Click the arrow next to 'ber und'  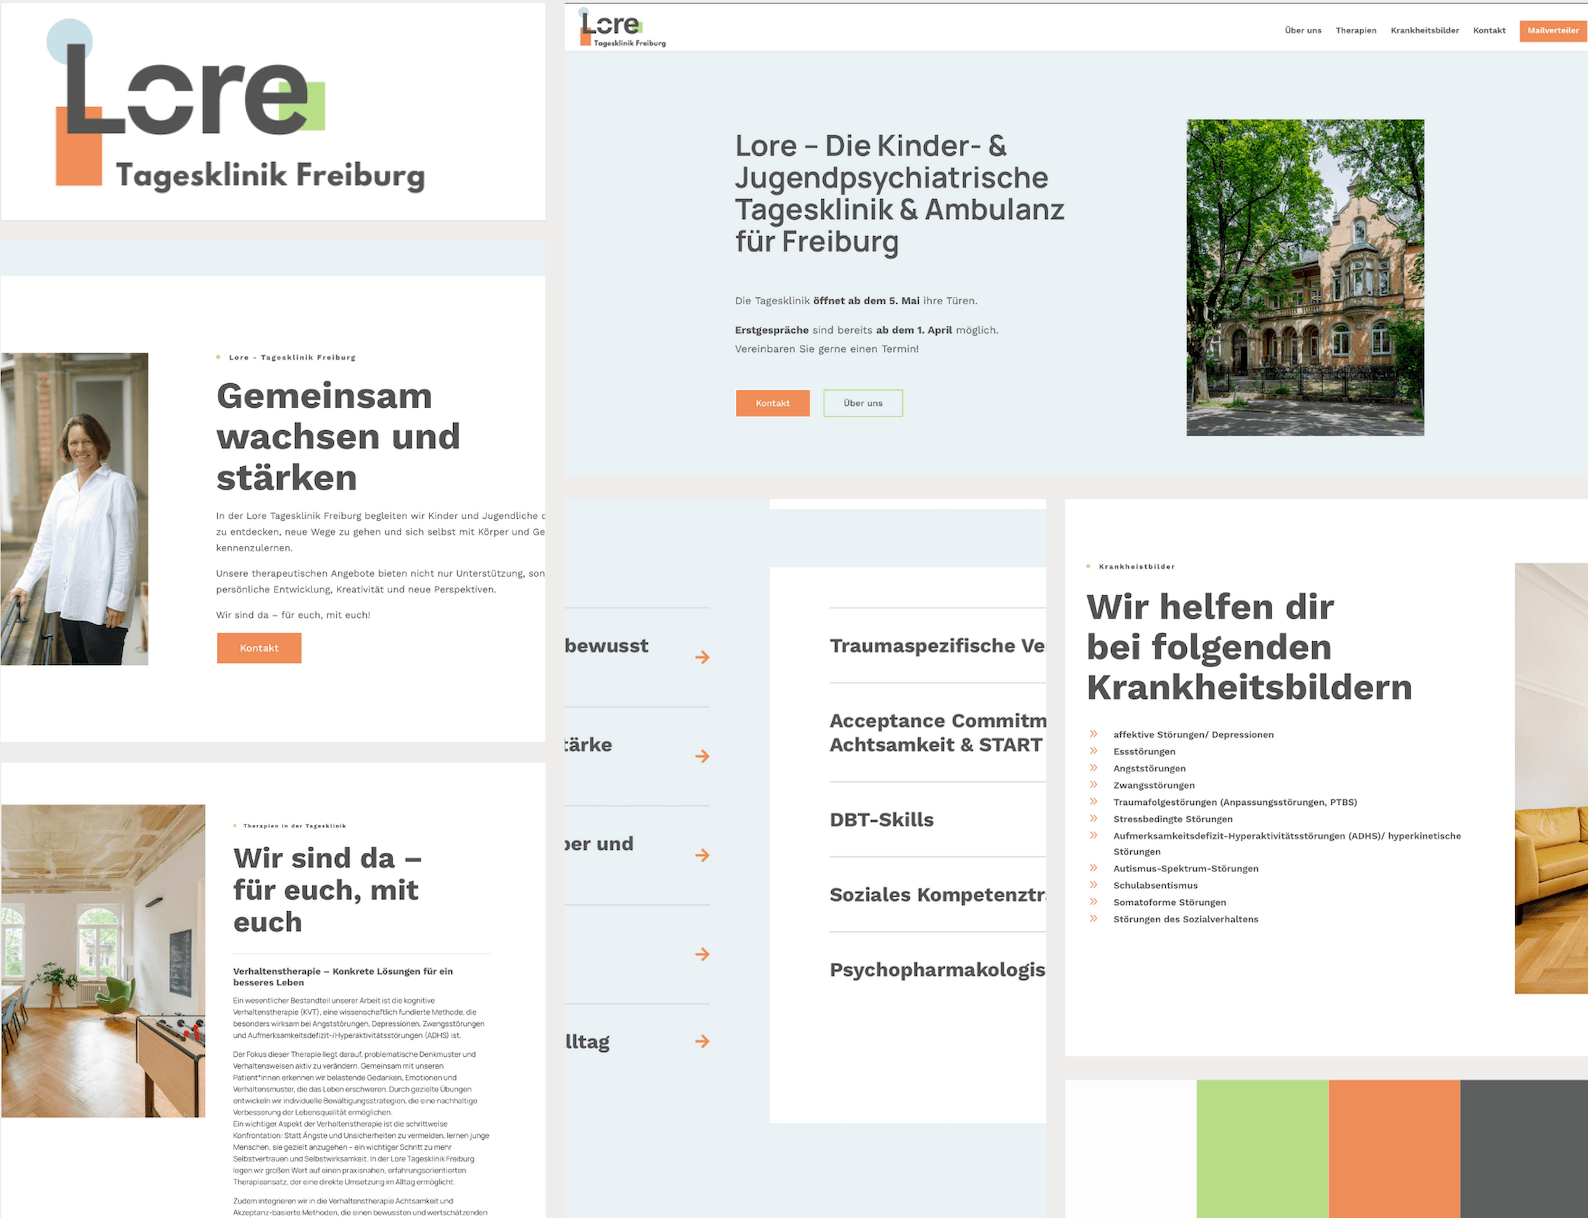click(x=702, y=855)
